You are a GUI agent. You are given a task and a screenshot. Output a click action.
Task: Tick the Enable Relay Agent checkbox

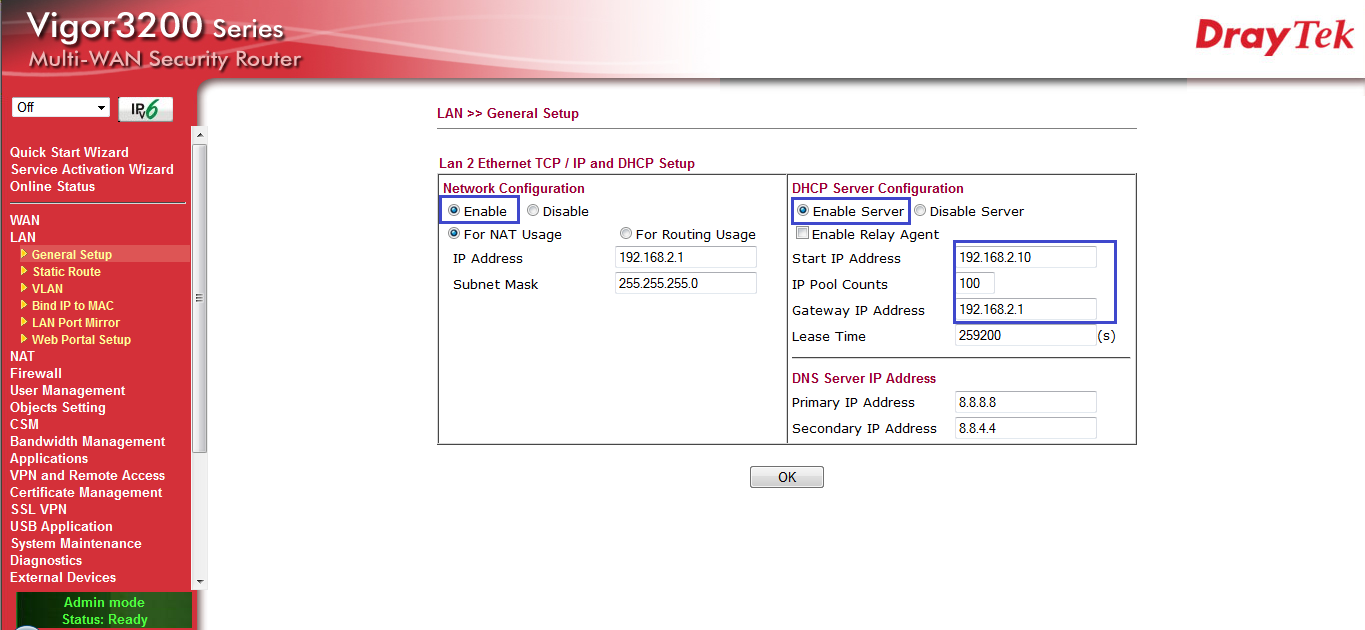(802, 234)
